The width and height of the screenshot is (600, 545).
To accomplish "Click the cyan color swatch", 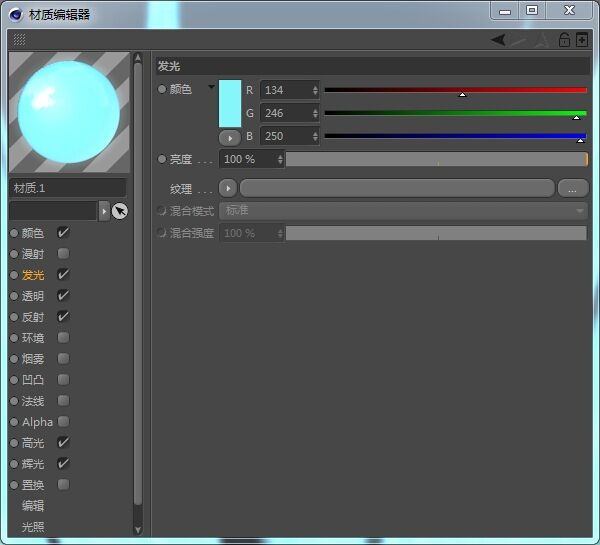I will (230, 104).
